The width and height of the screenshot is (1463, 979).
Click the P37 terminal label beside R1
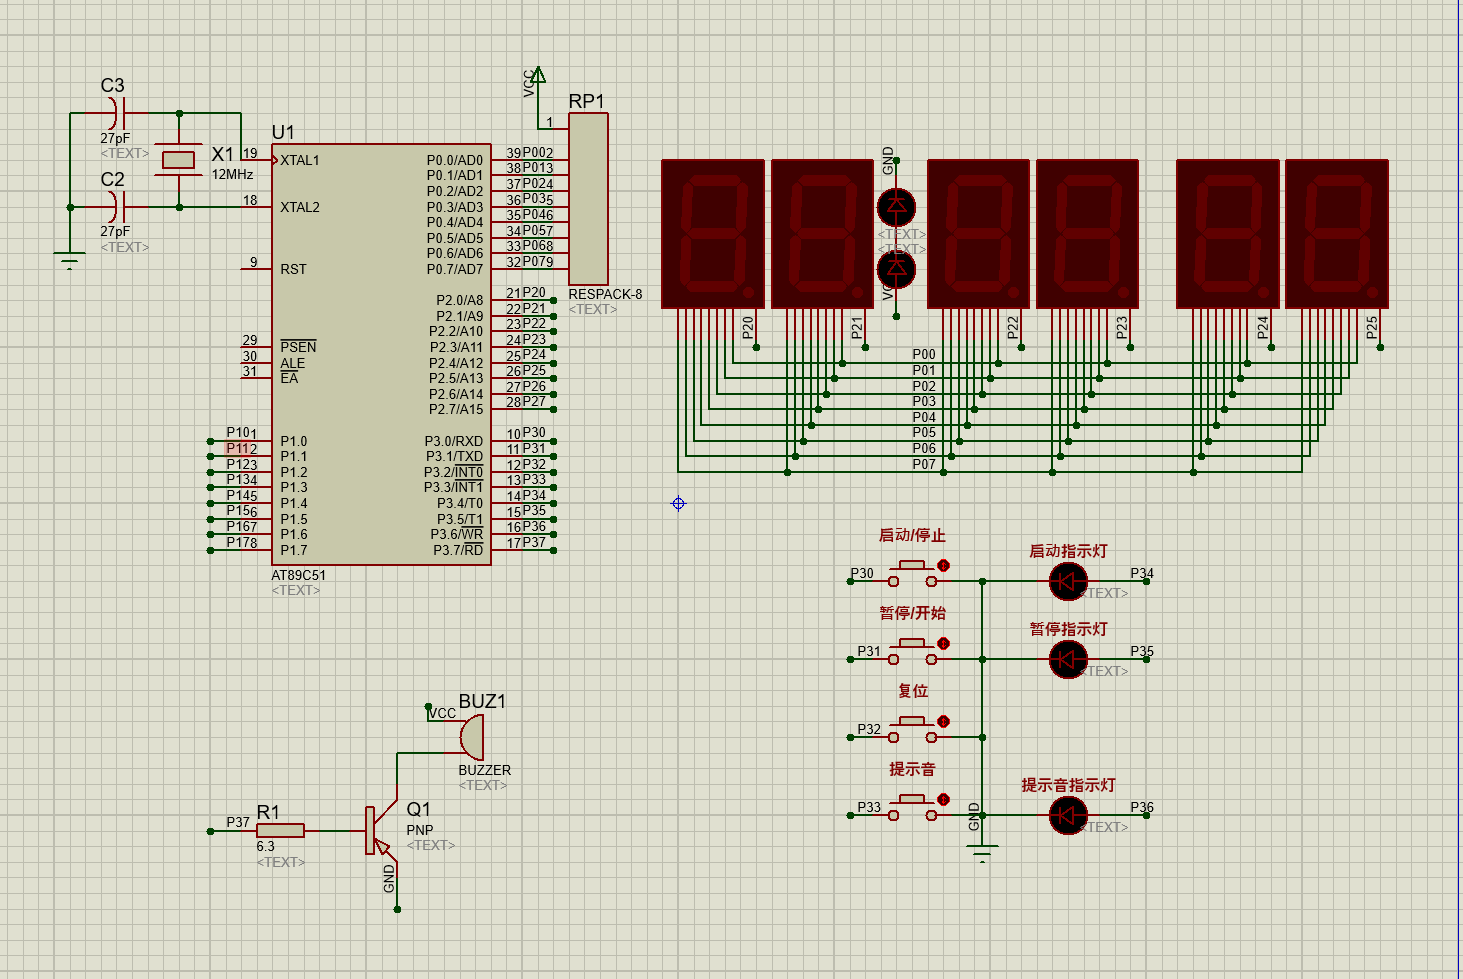pyautogui.click(x=238, y=822)
